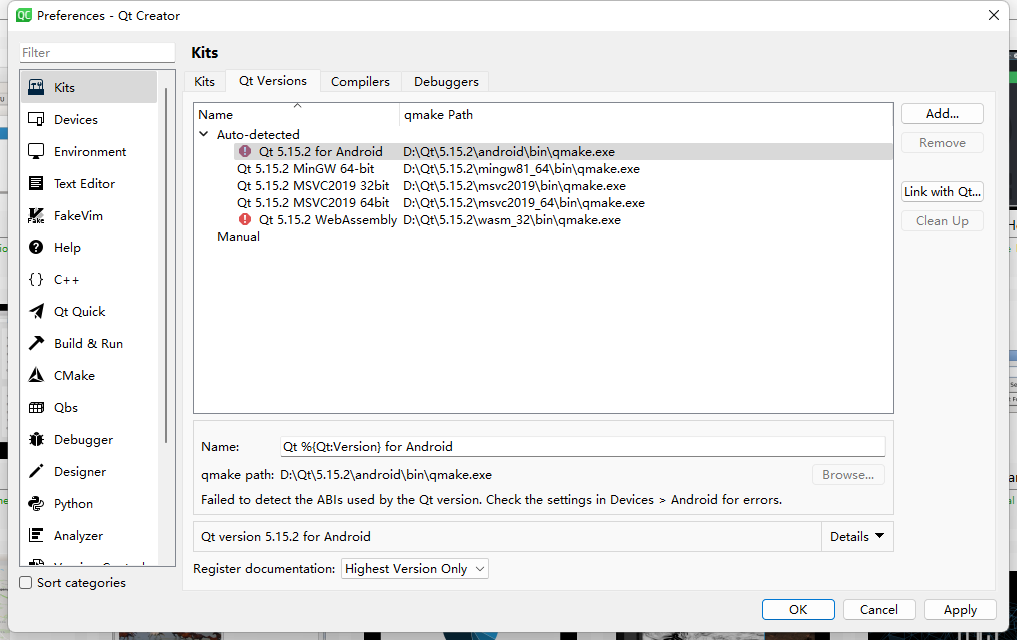Open the Help question mark icon
The width and height of the screenshot is (1017, 640).
tap(36, 247)
